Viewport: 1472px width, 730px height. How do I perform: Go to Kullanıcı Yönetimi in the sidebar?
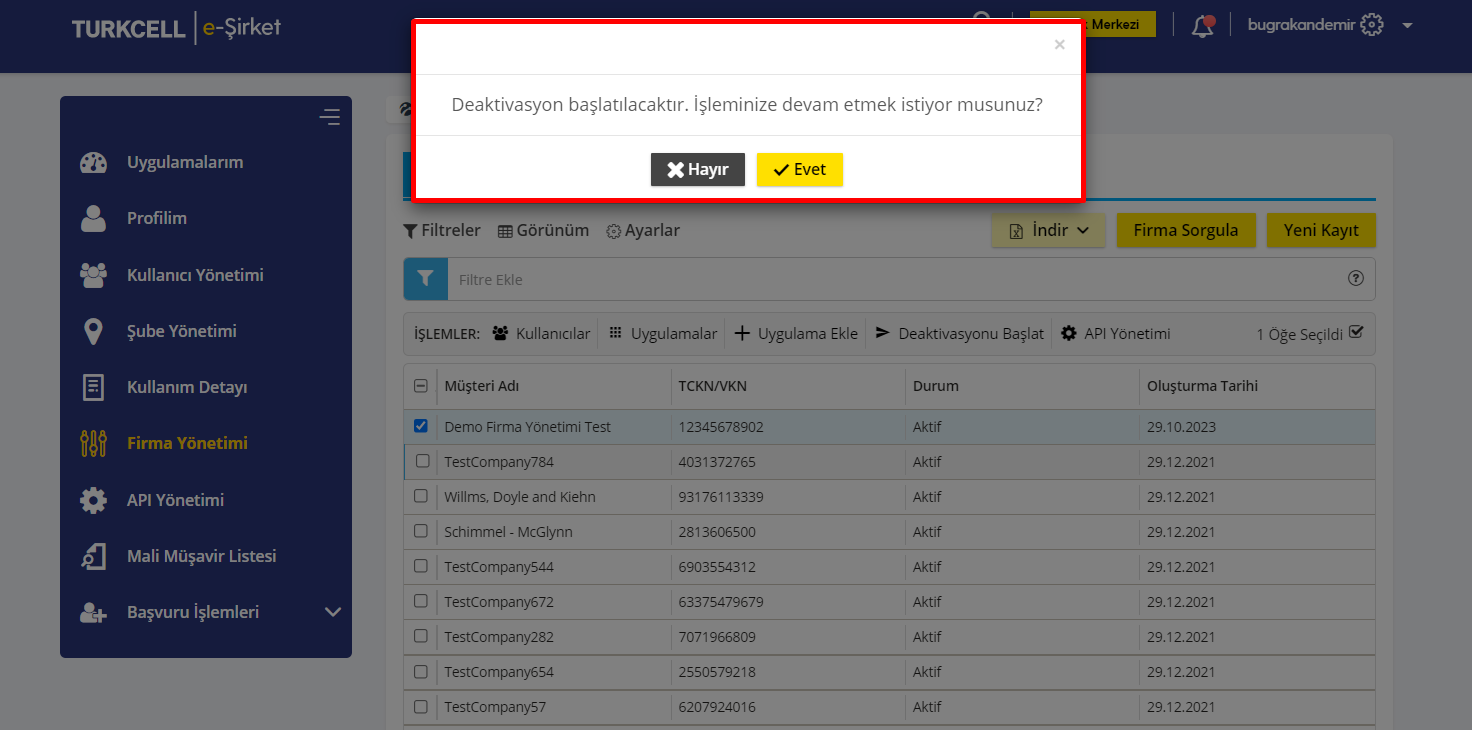coord(195,275)
